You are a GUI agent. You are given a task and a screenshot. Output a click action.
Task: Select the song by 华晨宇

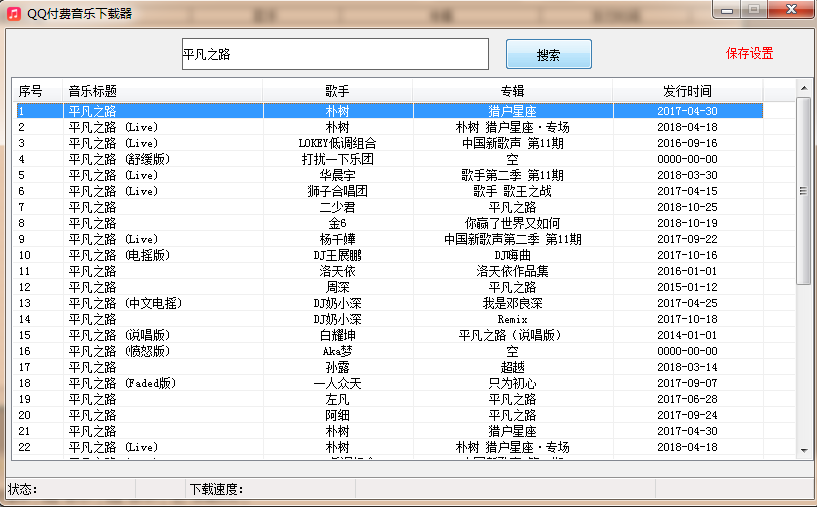[388, 175]
